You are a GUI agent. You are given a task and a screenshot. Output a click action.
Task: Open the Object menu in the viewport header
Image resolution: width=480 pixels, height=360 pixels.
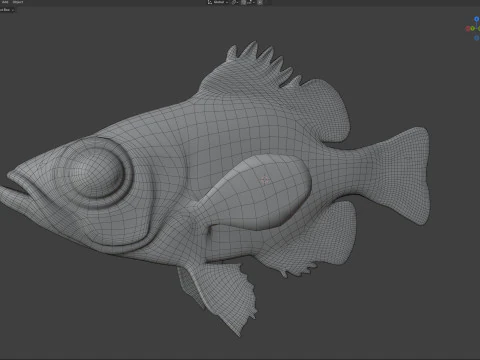pos(18,2)
